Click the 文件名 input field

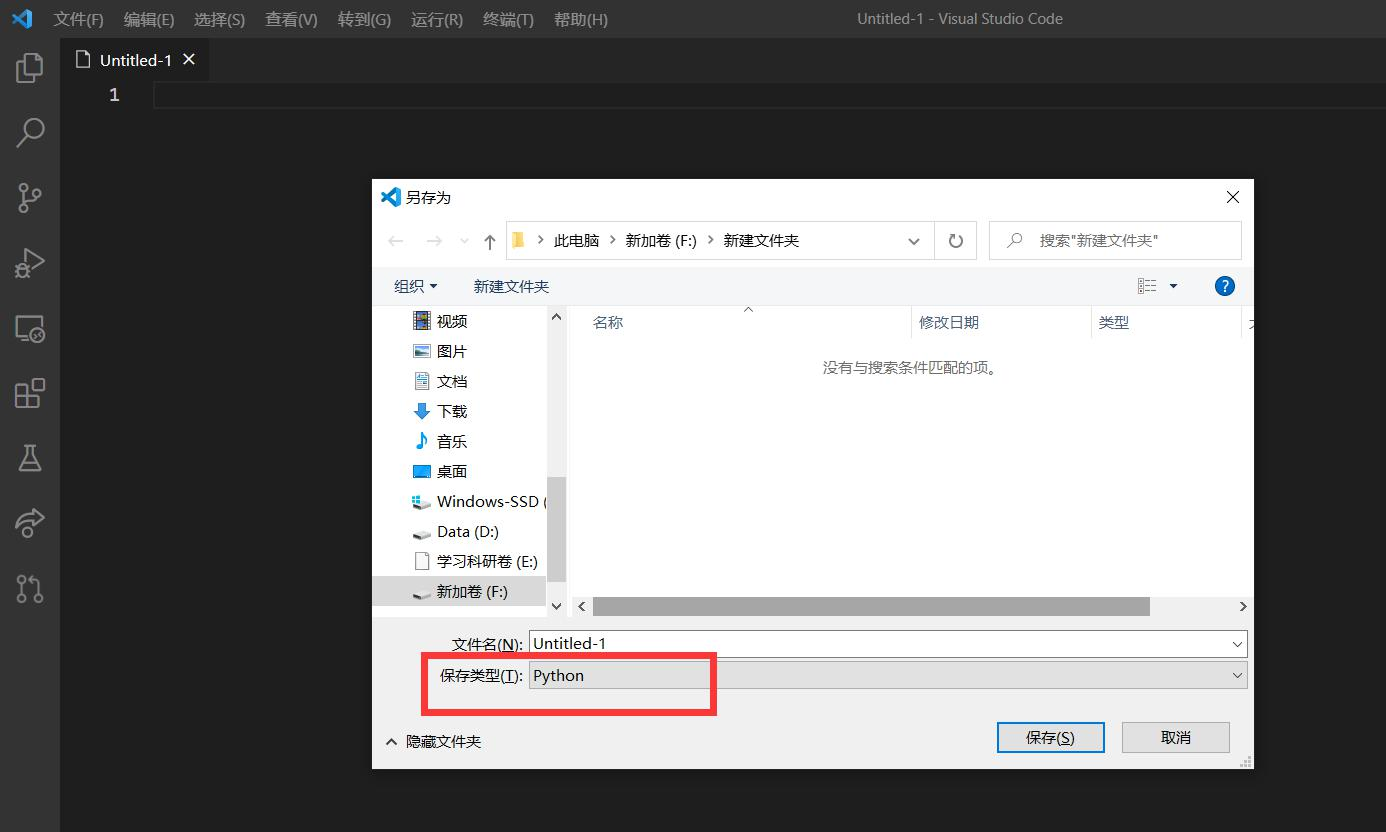pyautogui.click(x=880, y=643)
